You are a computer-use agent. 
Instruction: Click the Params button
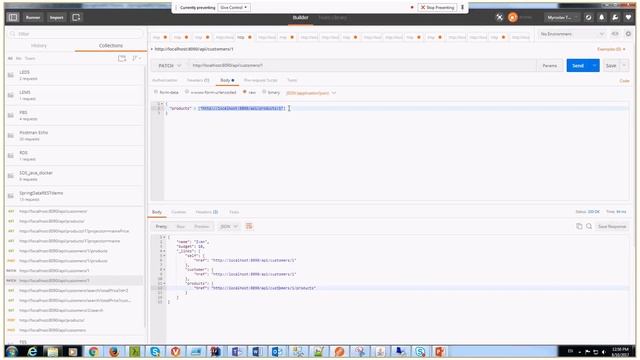(x=550, y=65)
